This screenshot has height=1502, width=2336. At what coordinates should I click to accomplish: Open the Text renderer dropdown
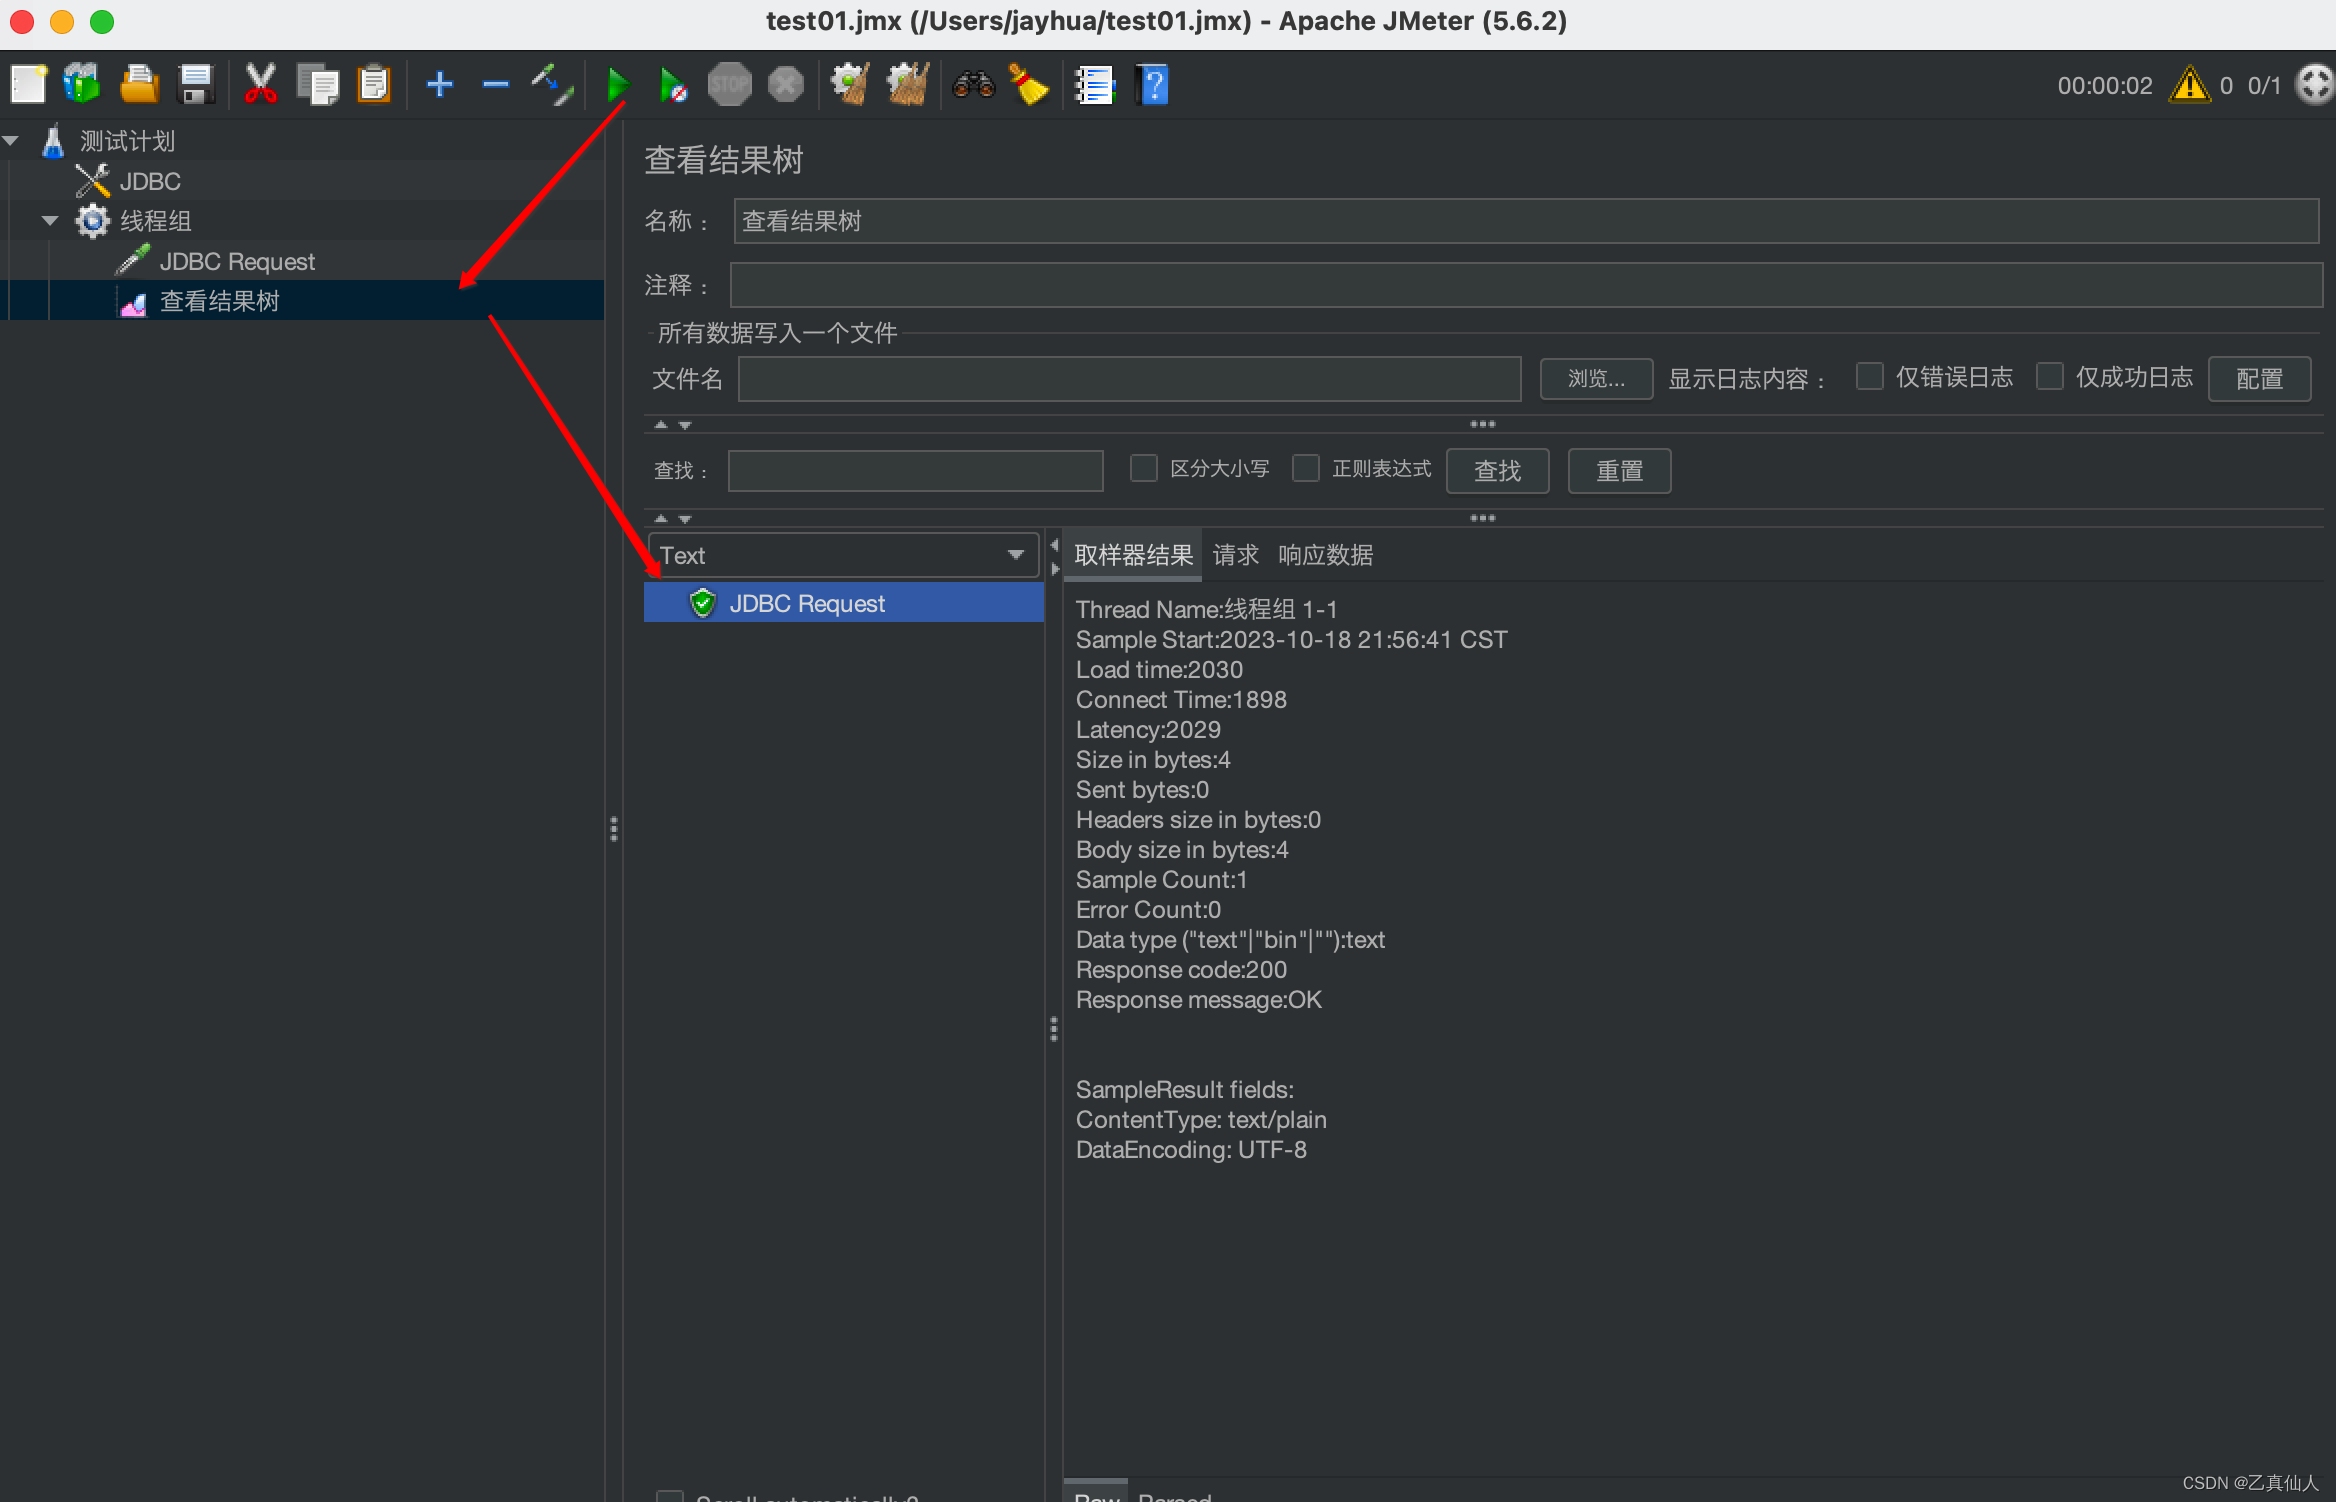coord(843,555)
